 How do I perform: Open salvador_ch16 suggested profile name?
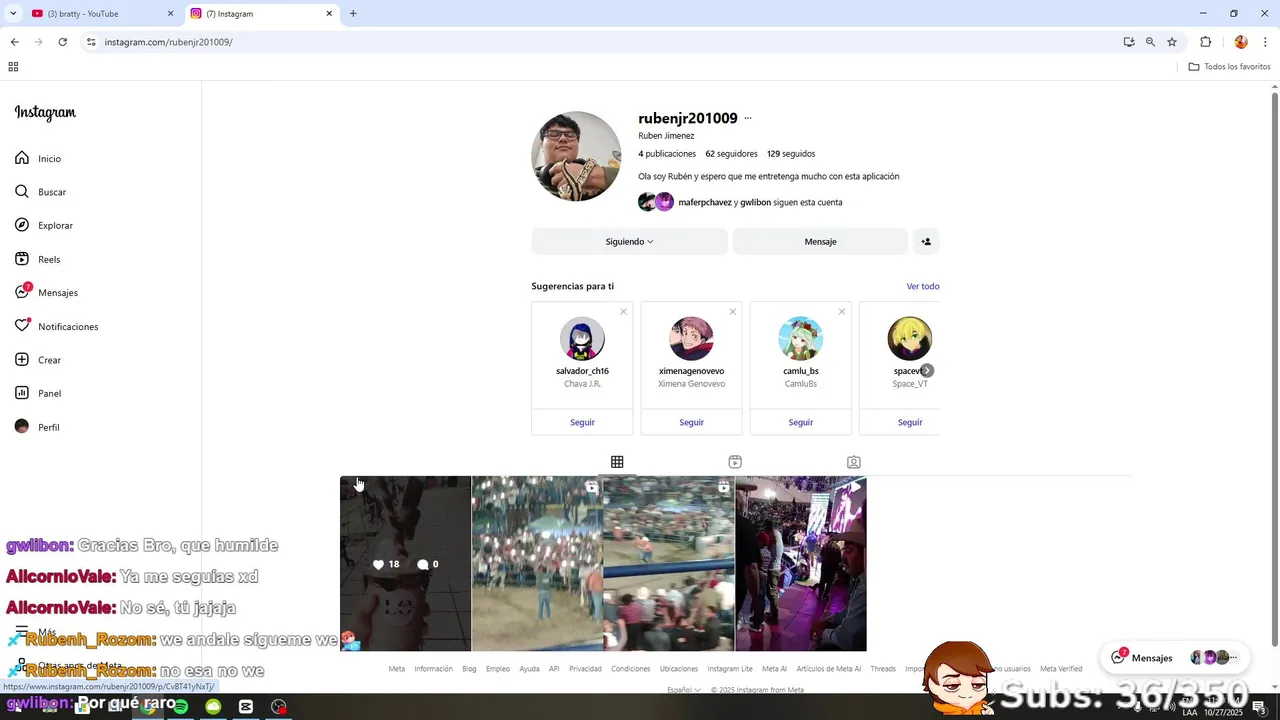tap(582, 371)
